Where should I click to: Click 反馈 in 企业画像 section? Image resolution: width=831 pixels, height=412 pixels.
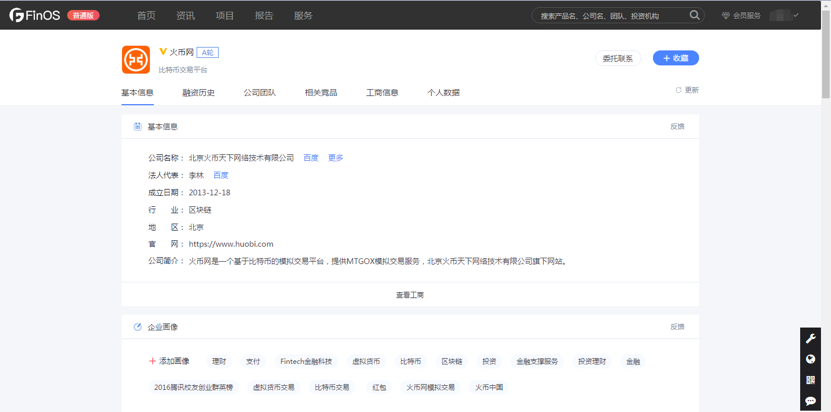tap(677, 327)
